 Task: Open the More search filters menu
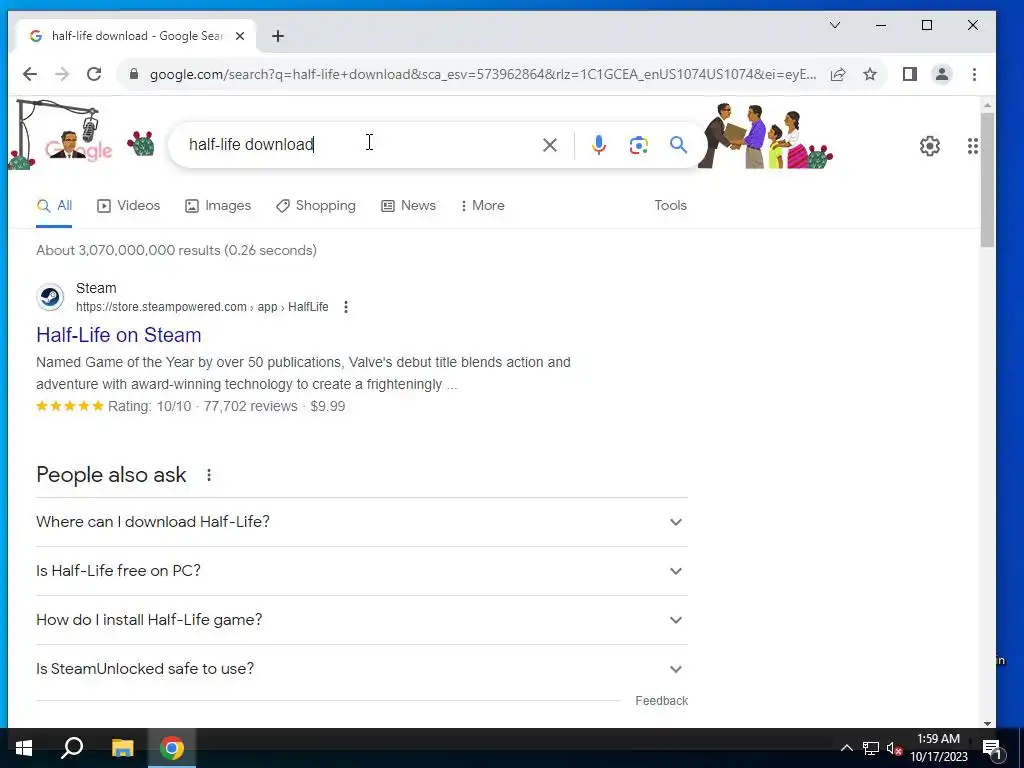click(482, 206)
